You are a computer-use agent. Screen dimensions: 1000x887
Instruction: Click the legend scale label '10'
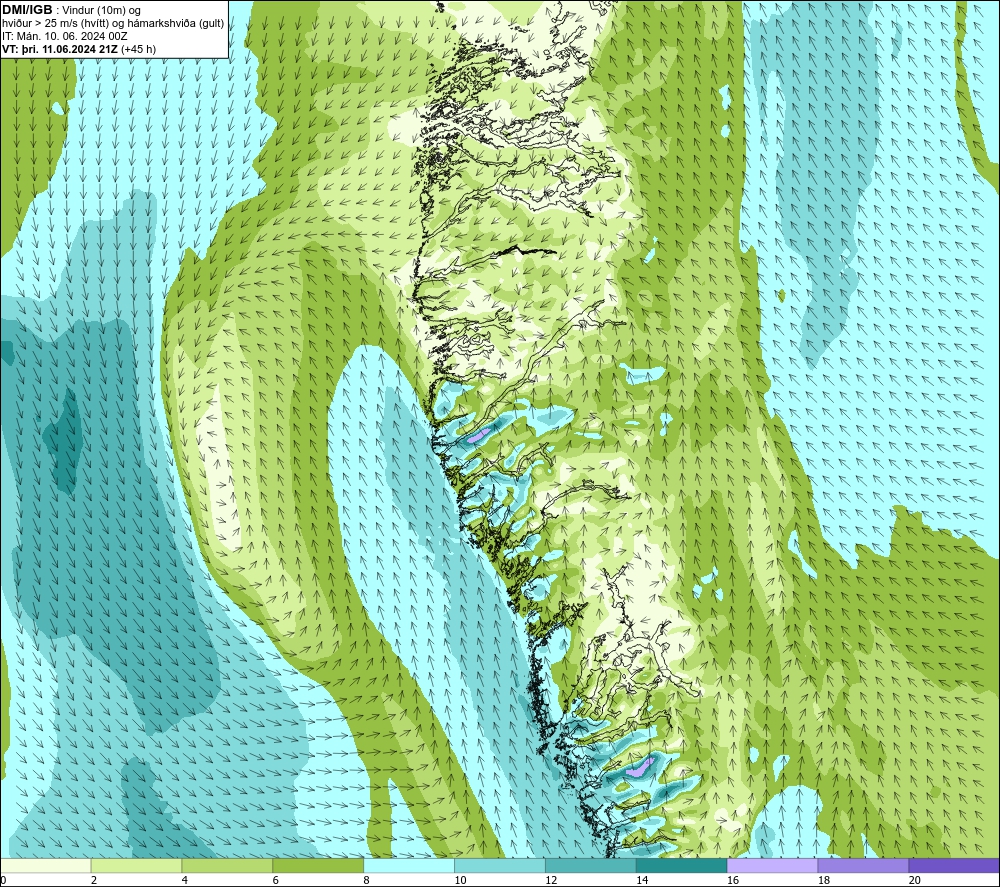(460, 880)
